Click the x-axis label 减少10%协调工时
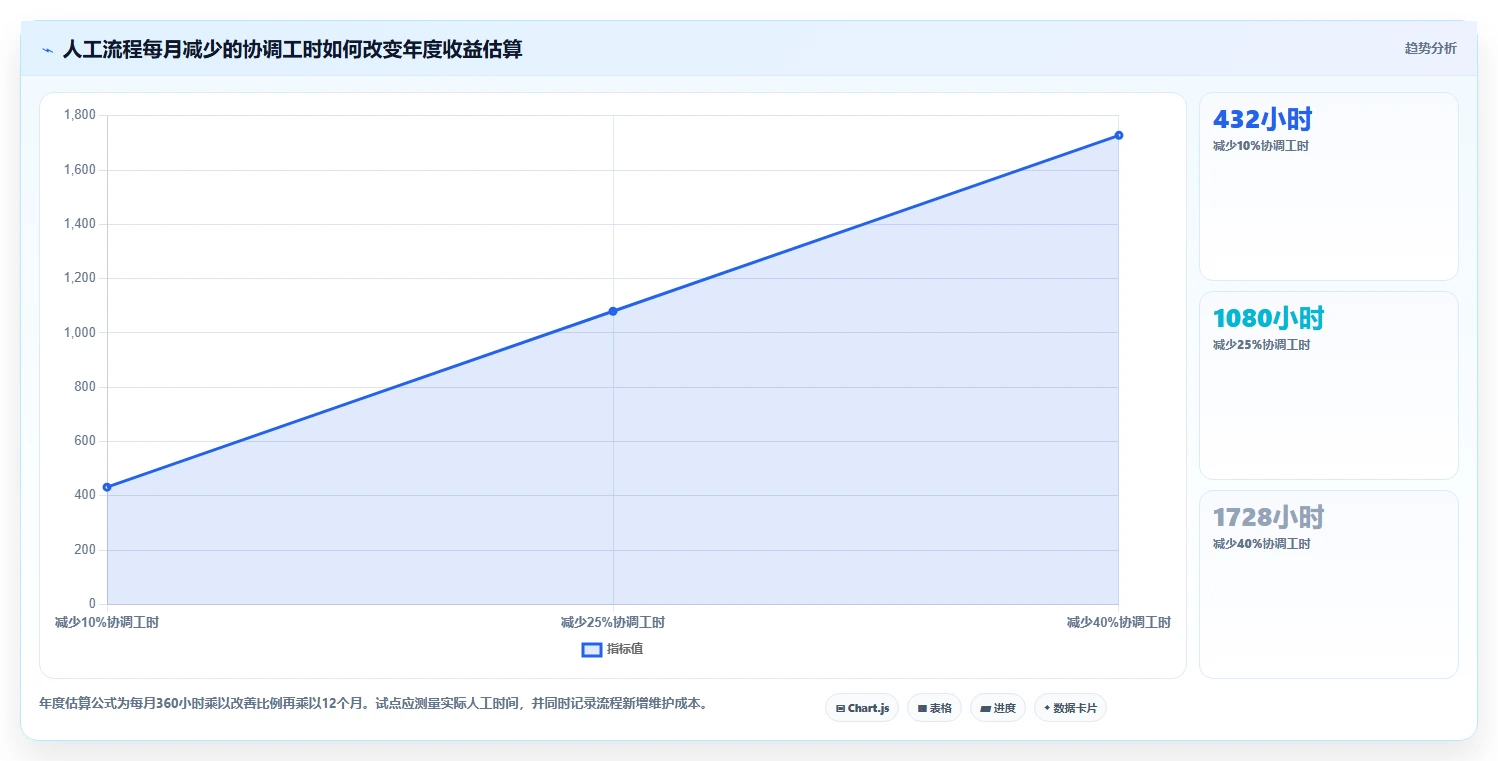The width and height of the screenshot is (1498, 761). pyautogui.click(x=107, y=622)
